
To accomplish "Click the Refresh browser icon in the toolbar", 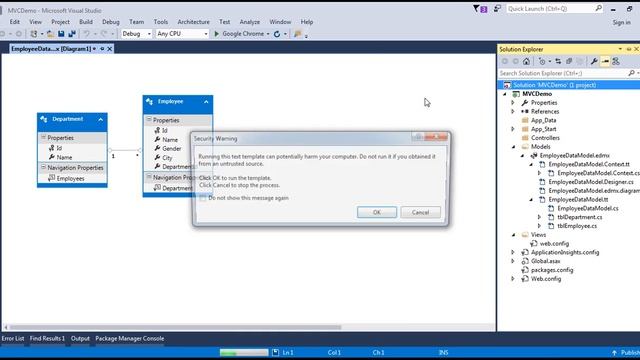I will (x=277, y=34).
